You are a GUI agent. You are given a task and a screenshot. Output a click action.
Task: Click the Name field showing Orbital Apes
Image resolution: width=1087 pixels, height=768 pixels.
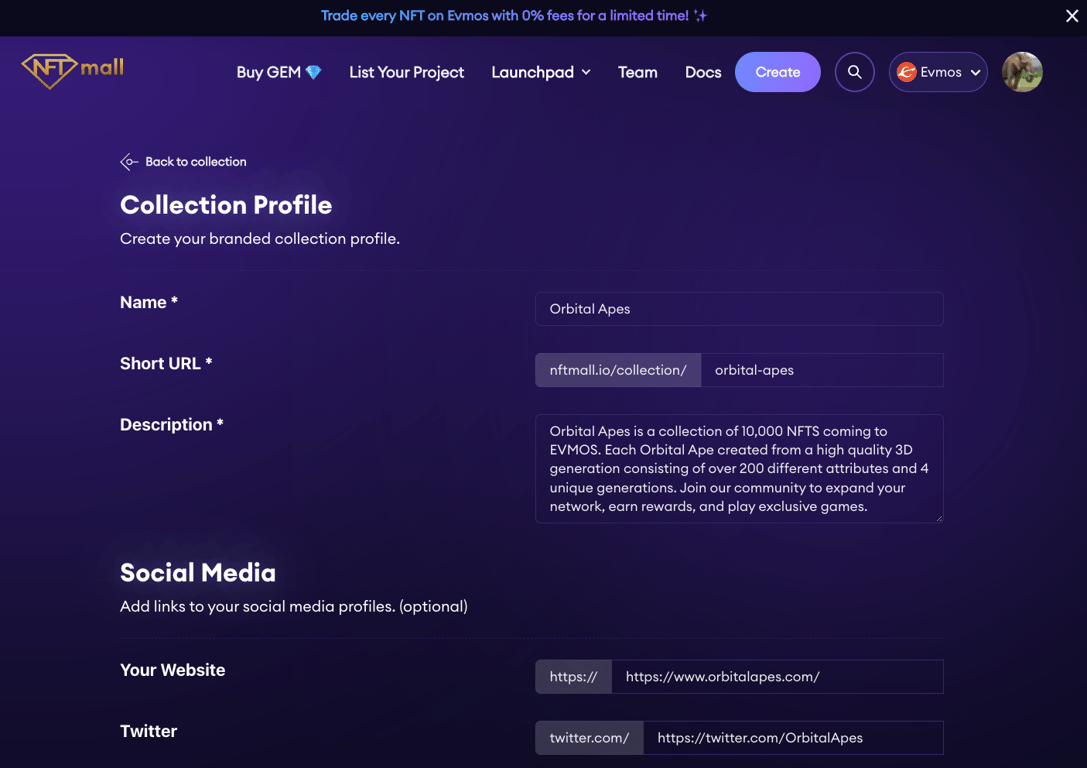coord(739,309)
